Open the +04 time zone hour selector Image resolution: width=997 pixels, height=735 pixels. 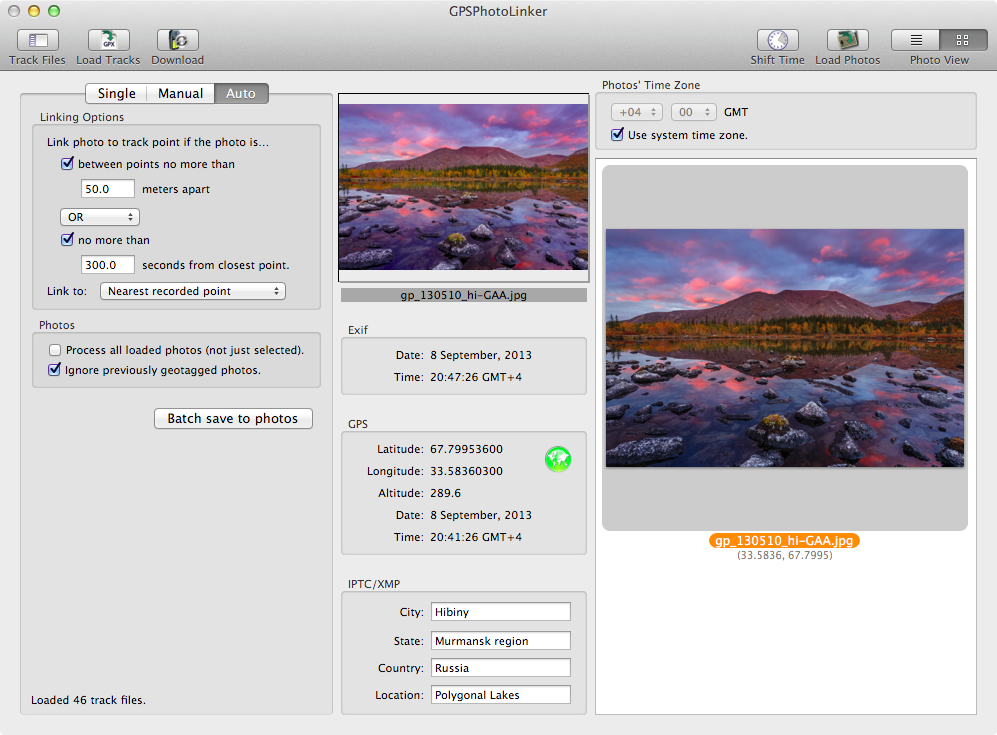pos(636,112)
